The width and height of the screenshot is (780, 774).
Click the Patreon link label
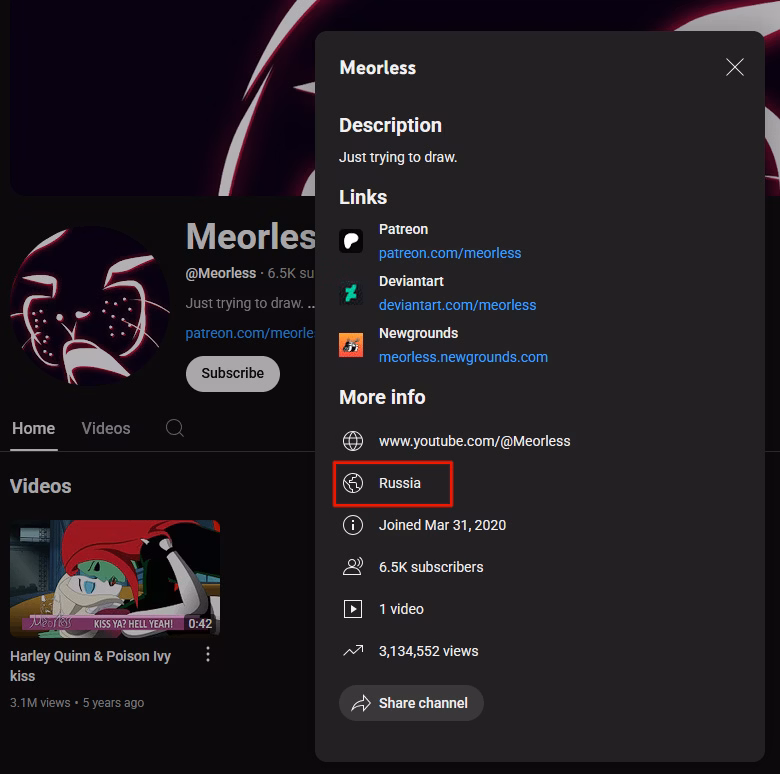point(403,229)
